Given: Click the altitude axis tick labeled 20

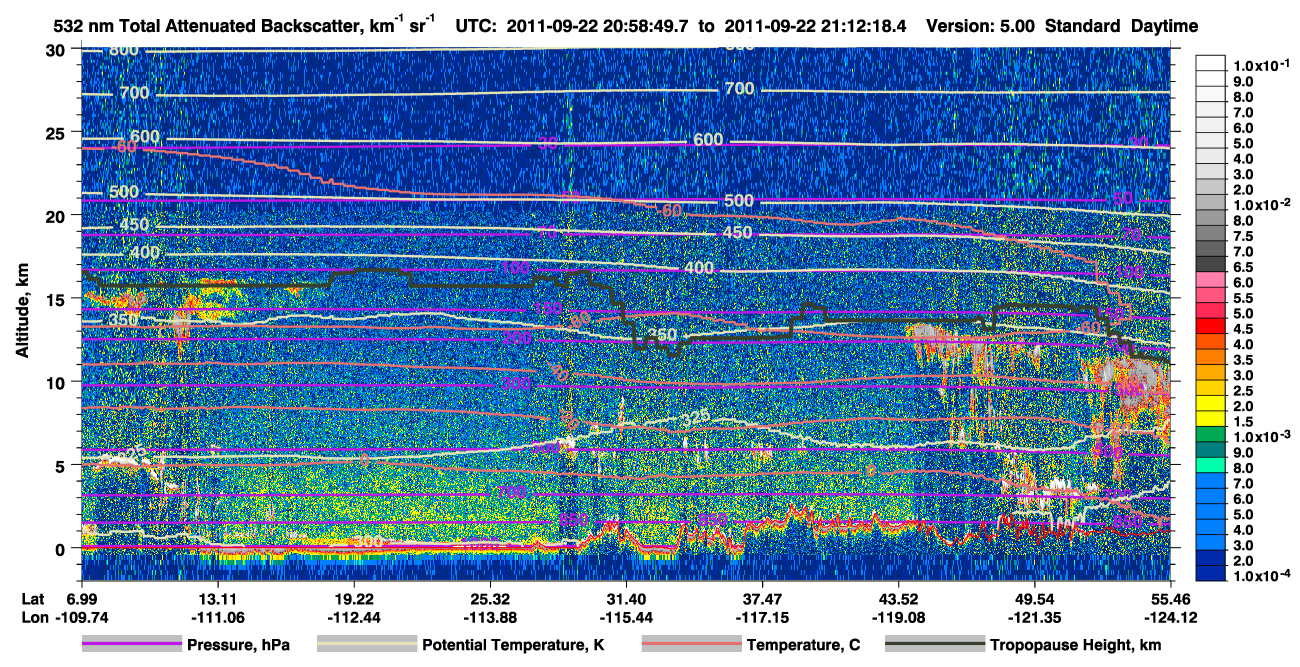Looking at the screenshot, I should (x=57, y=215).
